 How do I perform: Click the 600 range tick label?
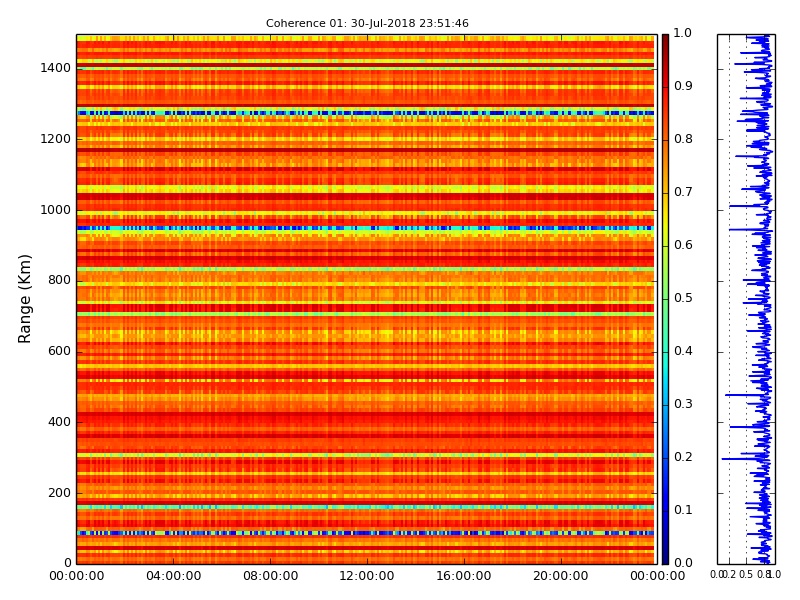(x=59, y=351)
